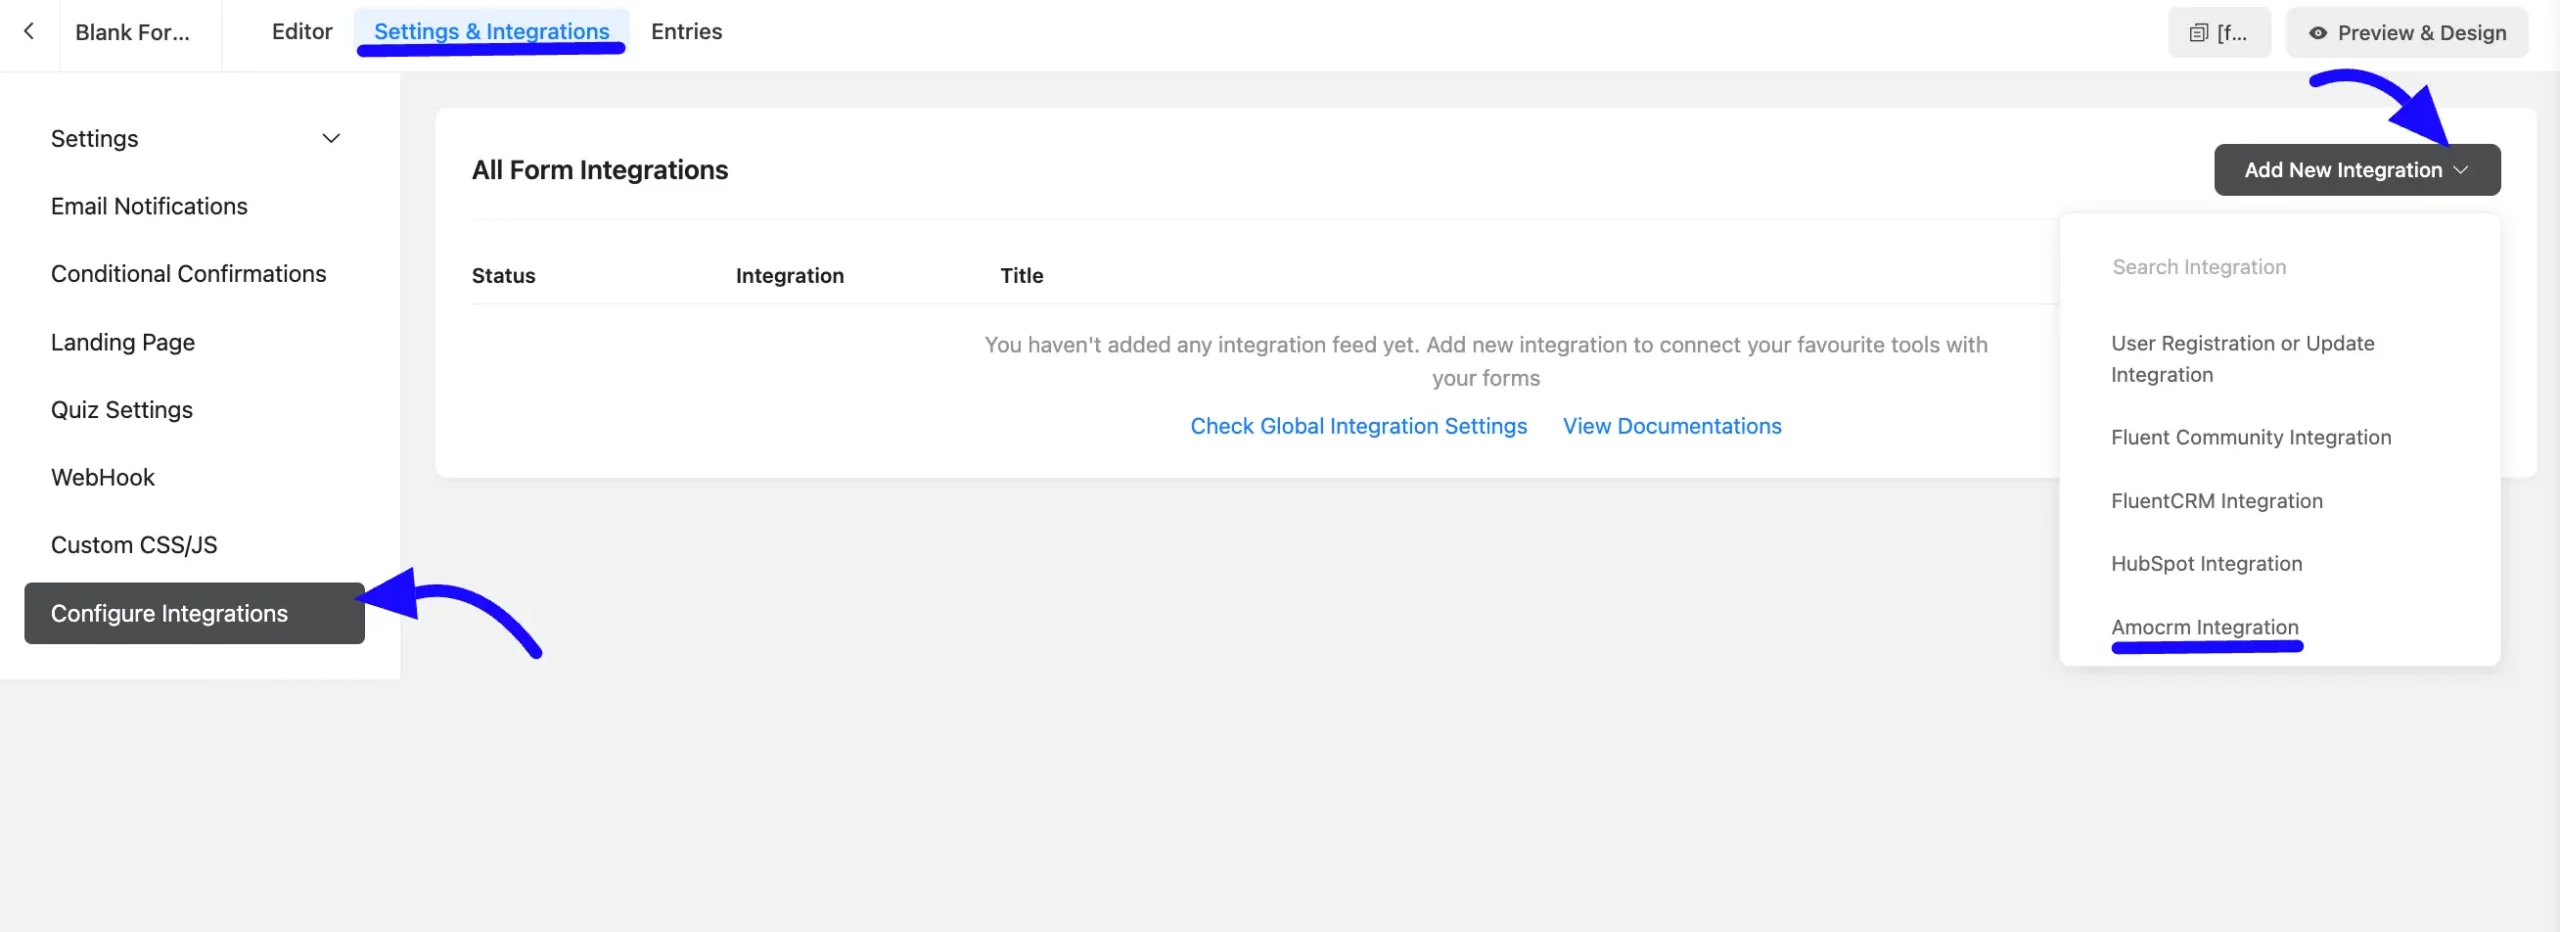Collapse the Settings menu in sidebar
This screenshot has width=2560, height=932.
click(x=331, y=138)
